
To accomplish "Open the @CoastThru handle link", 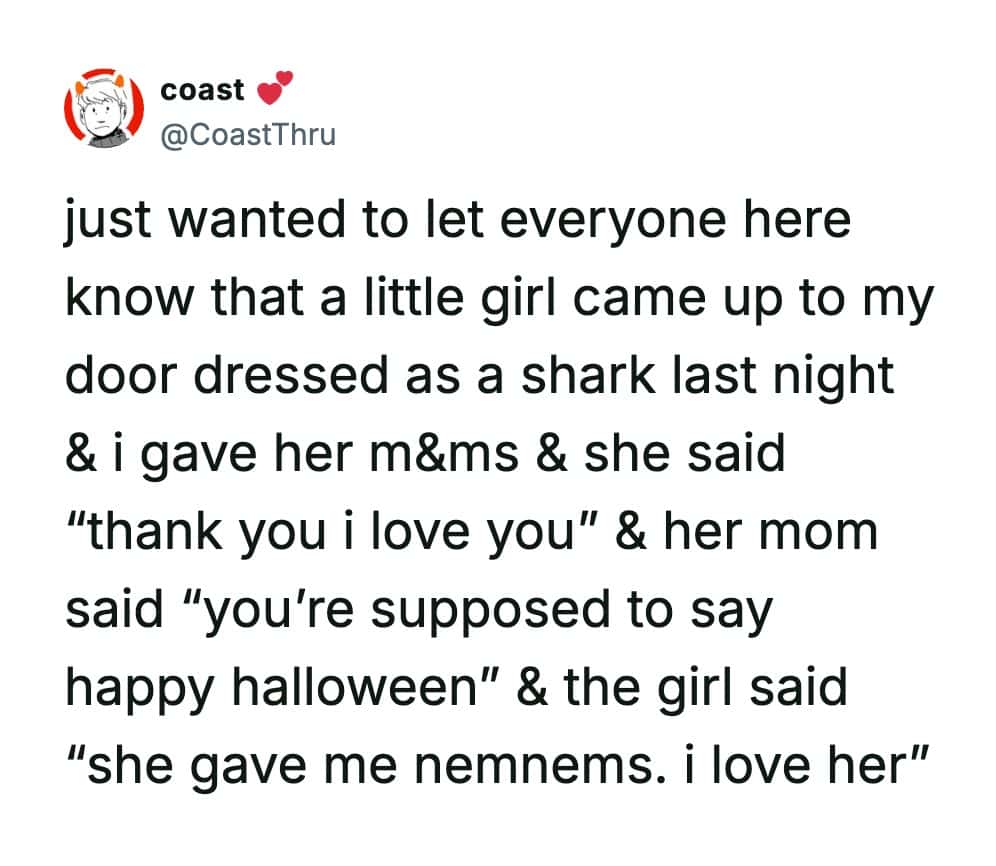I will 248,133.
